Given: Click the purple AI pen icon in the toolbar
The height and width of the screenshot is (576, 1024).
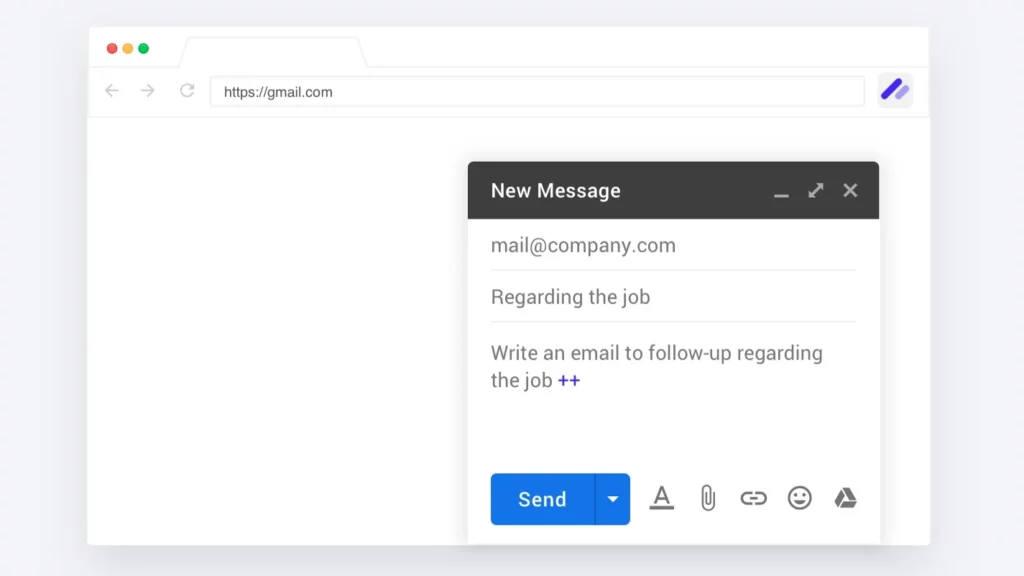Looking at the screenshot, I should click(894, 90).
